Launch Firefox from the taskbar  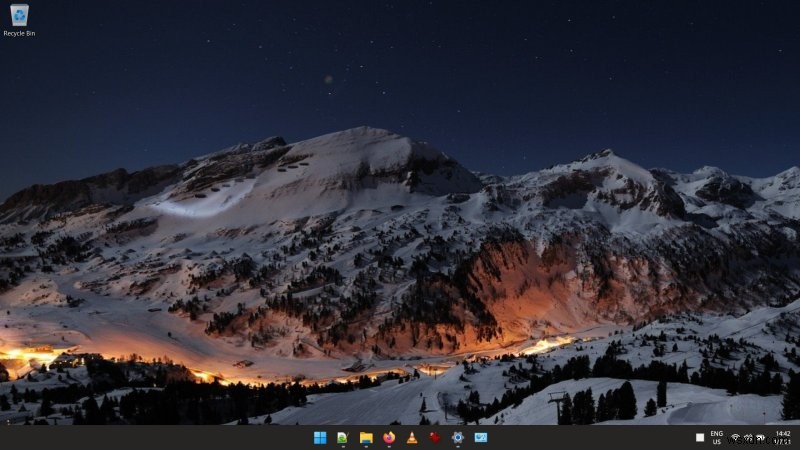389,438
